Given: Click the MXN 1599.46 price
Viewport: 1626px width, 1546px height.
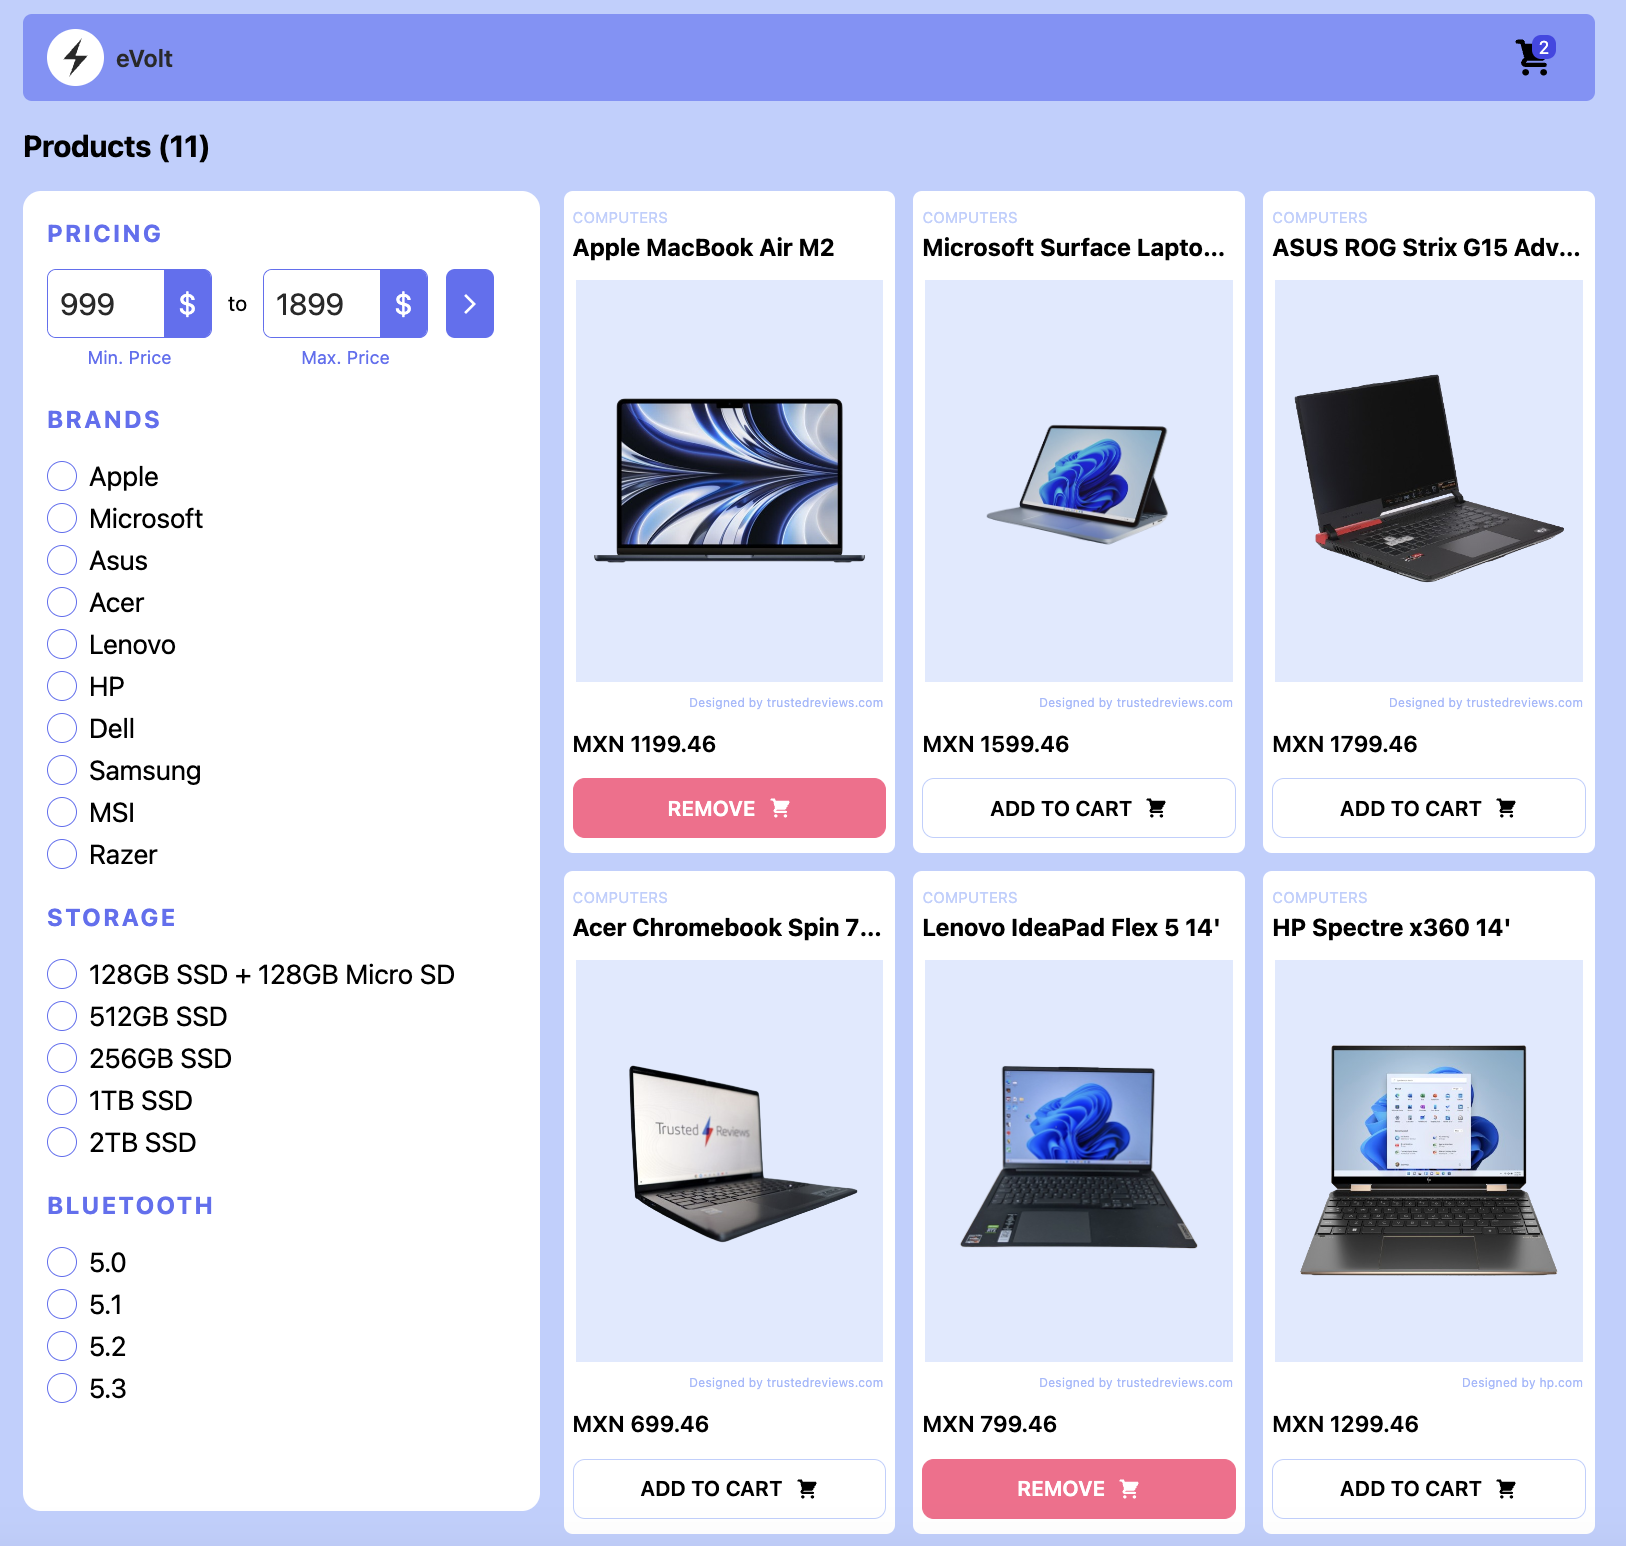Looking at the screenshot, I should (995, 744).
